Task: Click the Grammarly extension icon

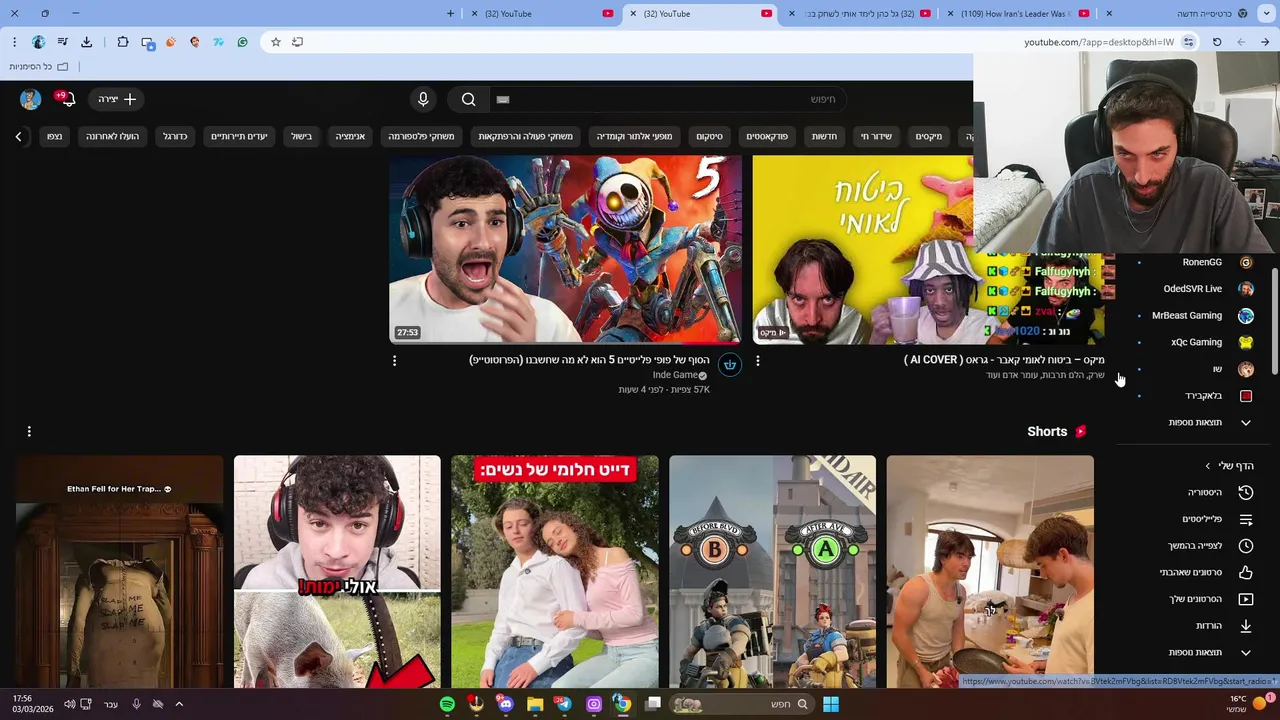Action: [242, 42]
